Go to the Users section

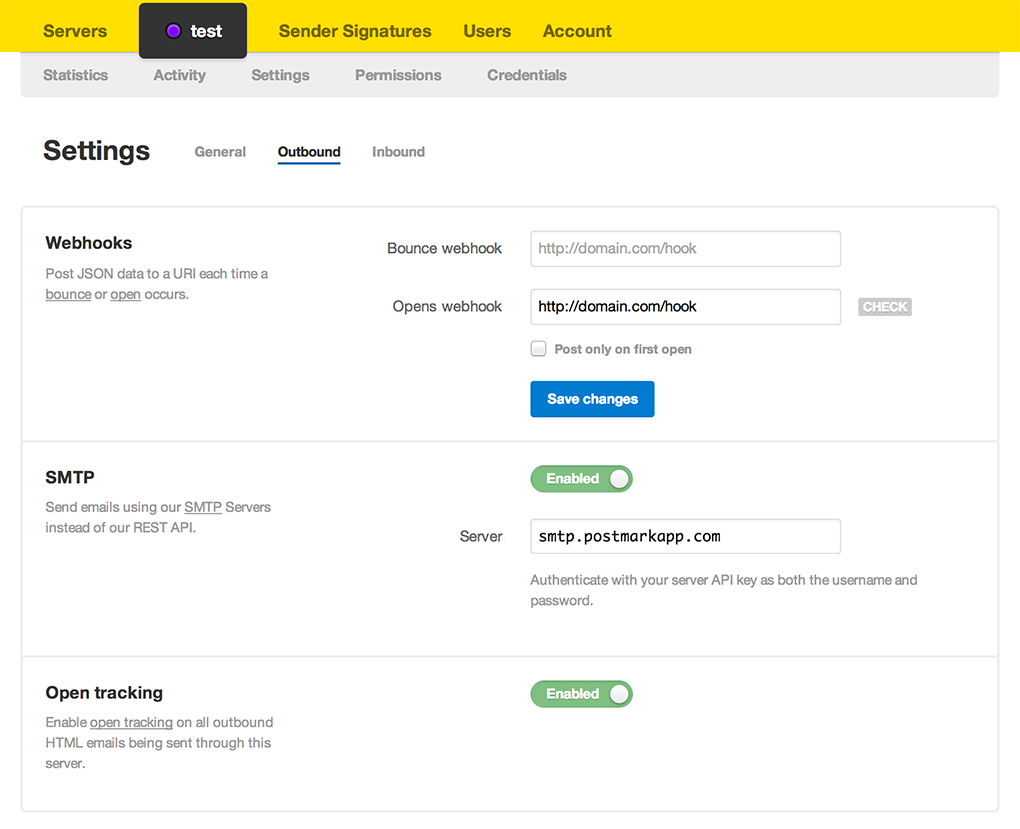(x=487, y=30)
